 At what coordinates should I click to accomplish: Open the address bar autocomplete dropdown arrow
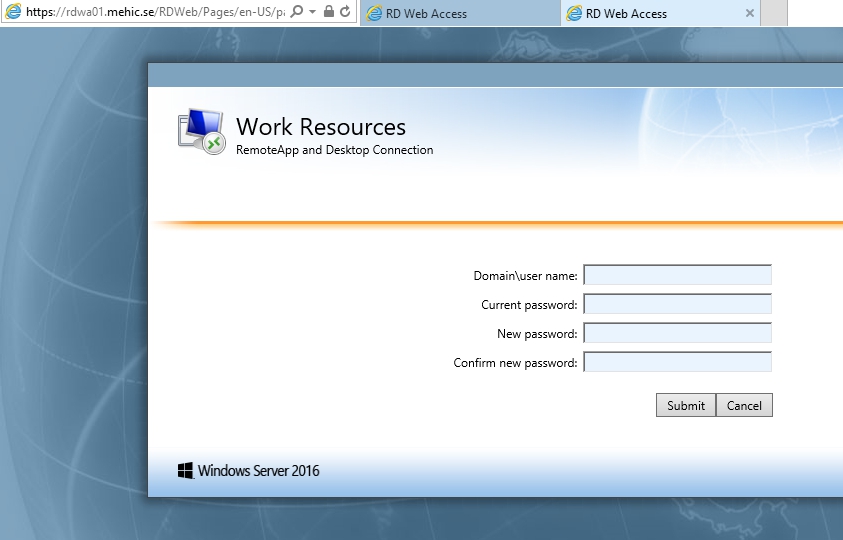click(x=312, y=11)
